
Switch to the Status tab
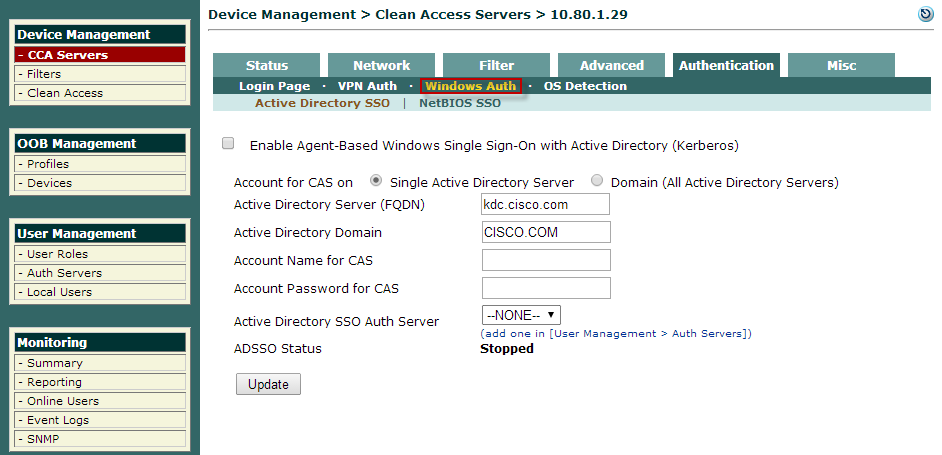click(x=267, y=66)
